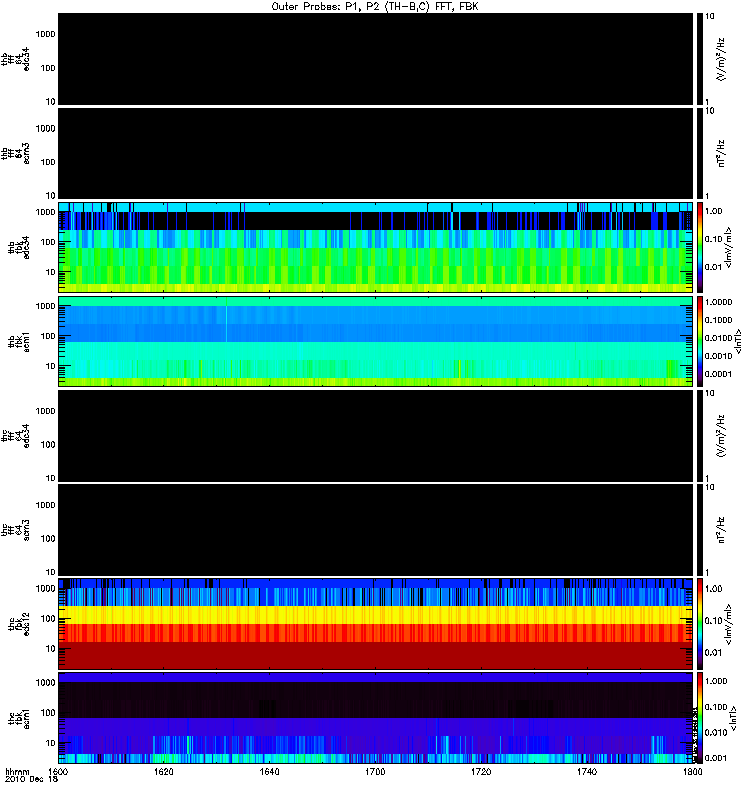Click the "thb fbk edc34" vertical axis label
Viewport: 750px width, 800px height.
(18, 247)
